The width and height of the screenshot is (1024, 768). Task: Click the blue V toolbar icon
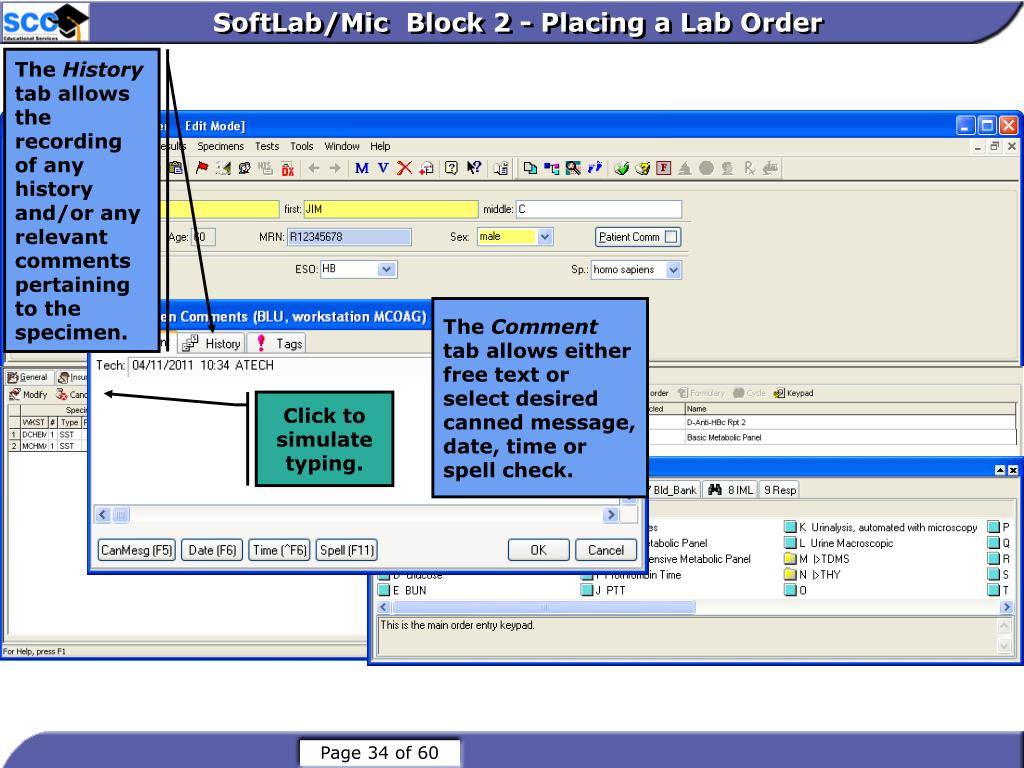(x=383, y=168)
